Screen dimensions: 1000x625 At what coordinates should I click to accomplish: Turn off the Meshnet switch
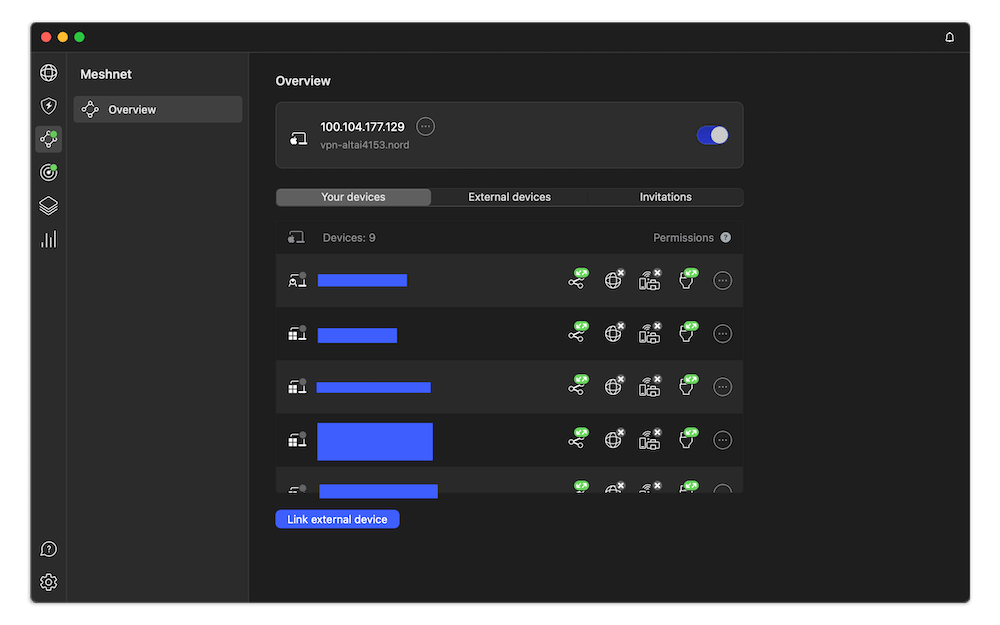point(712,135)
